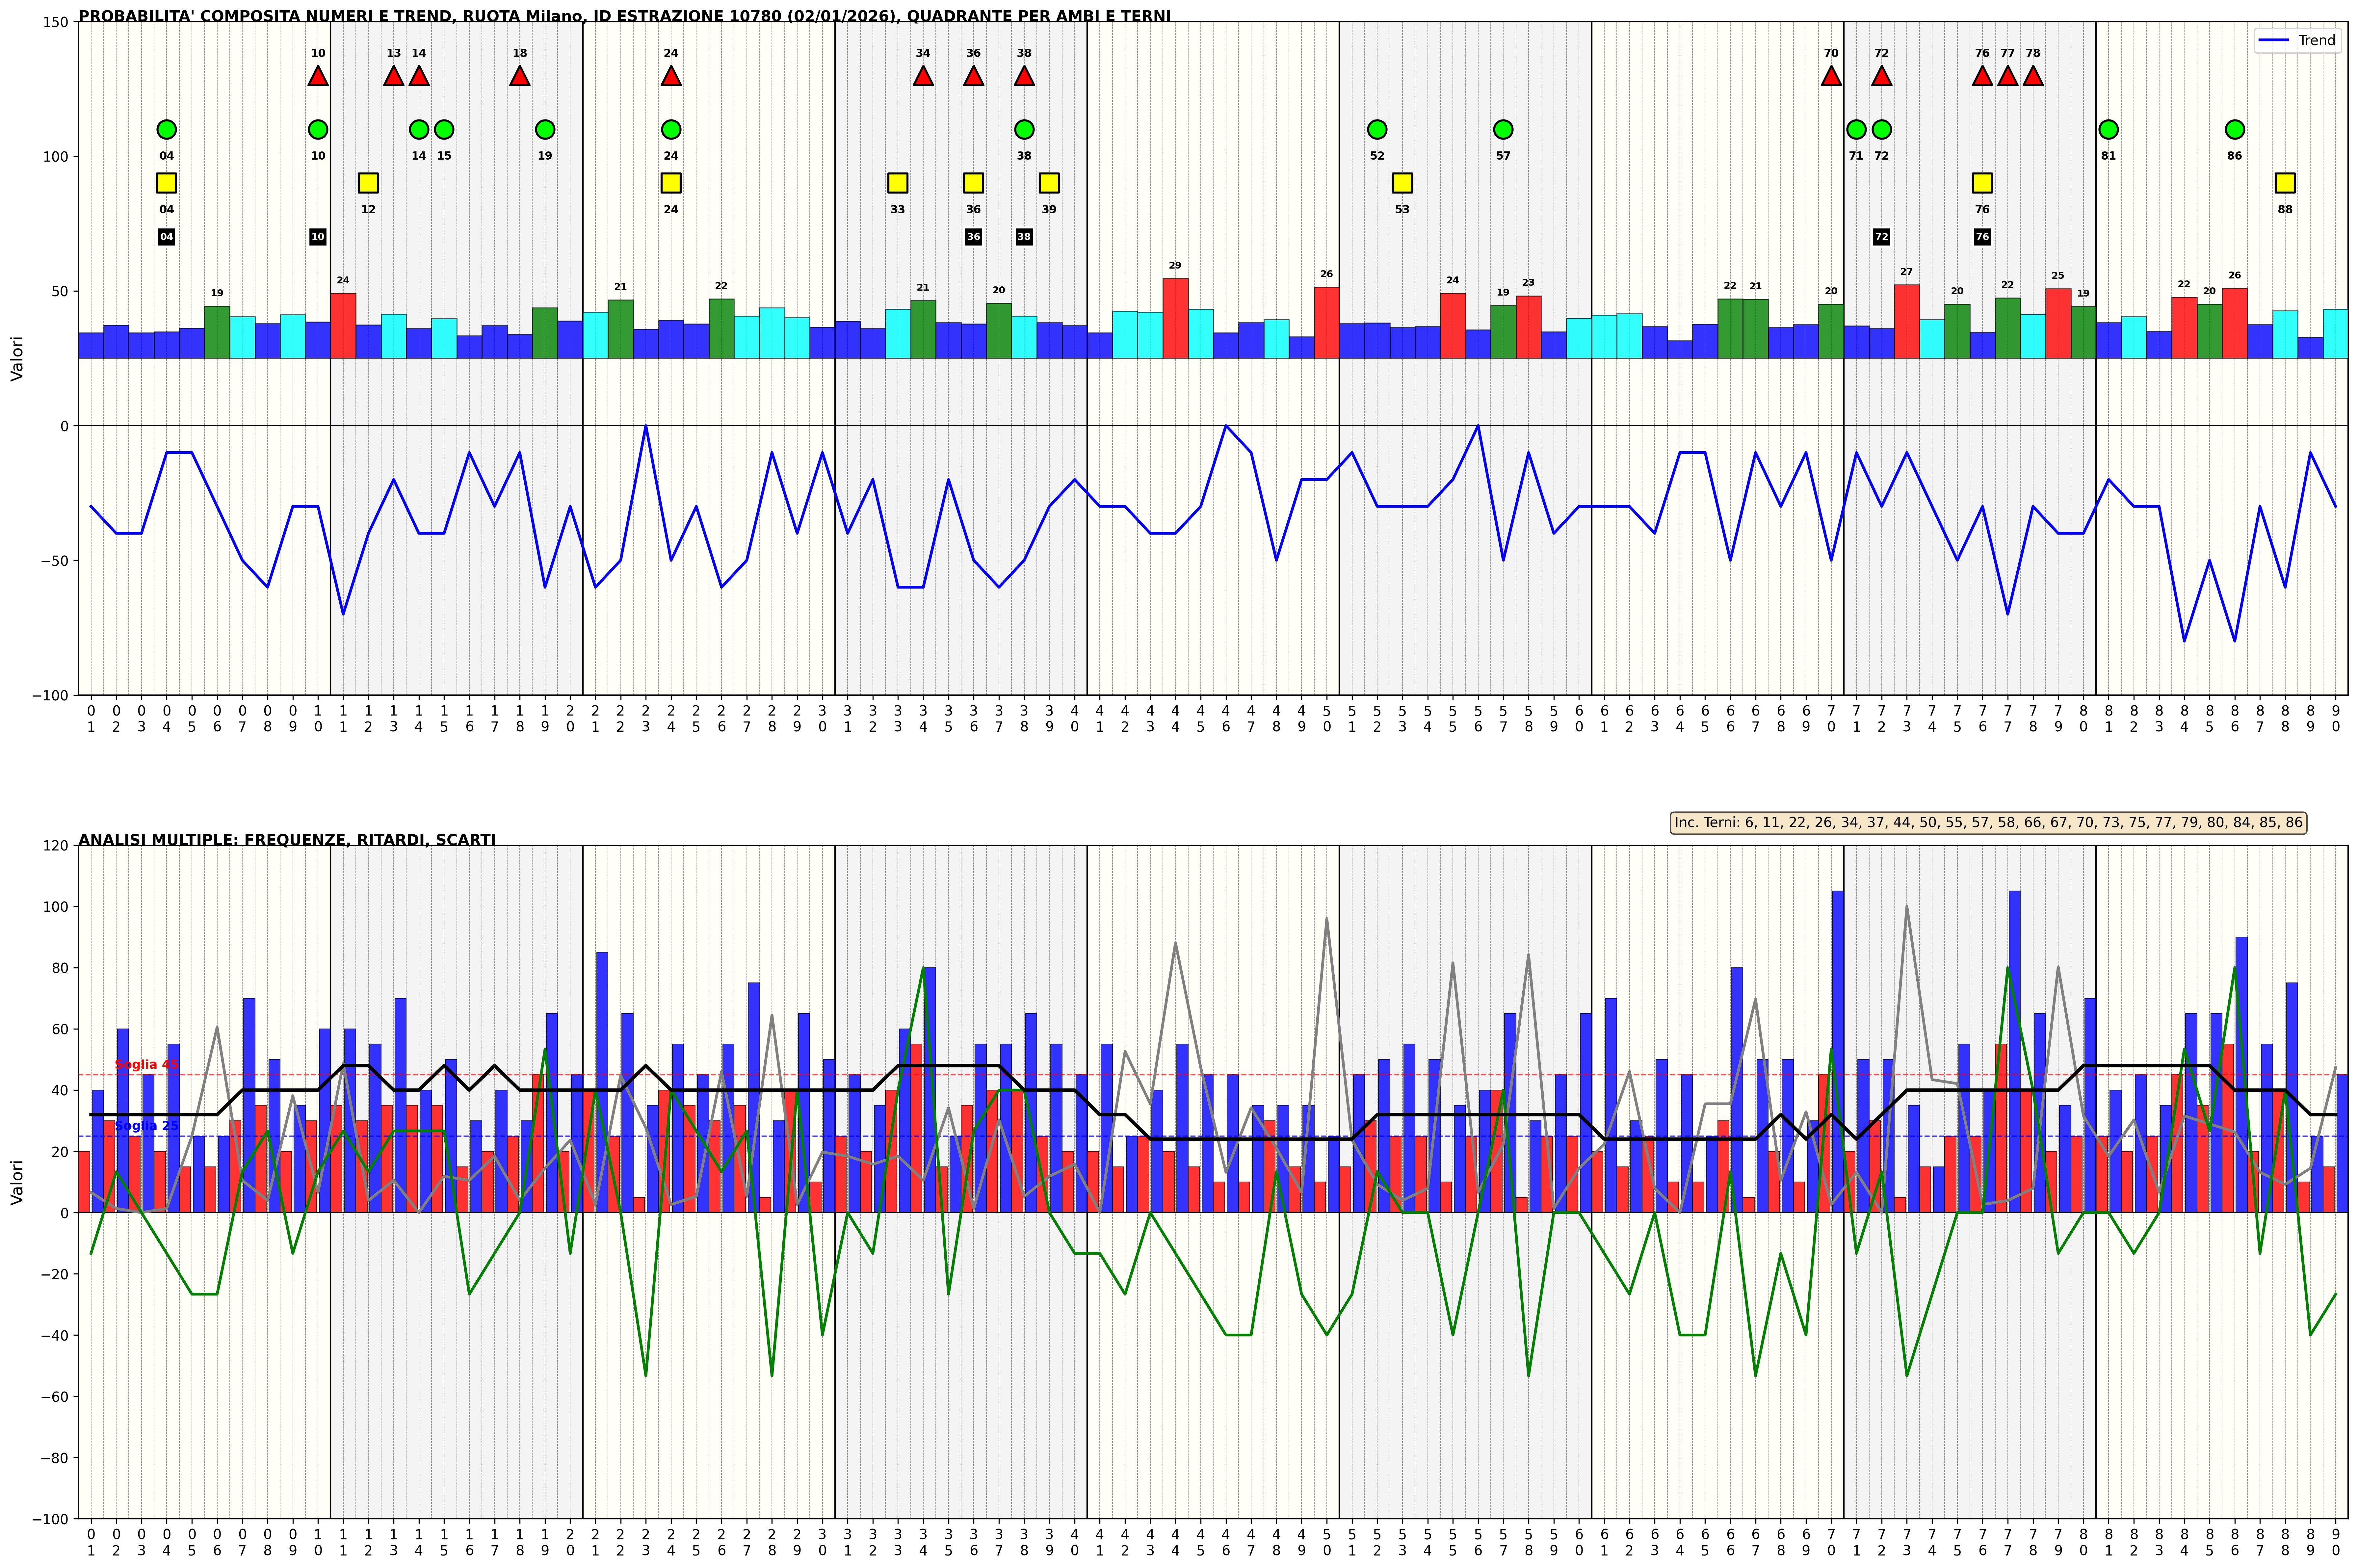Click the Inc. Terni number list box
This screenshot has width=2358, height=1568.
click(x=1988, y=823)
